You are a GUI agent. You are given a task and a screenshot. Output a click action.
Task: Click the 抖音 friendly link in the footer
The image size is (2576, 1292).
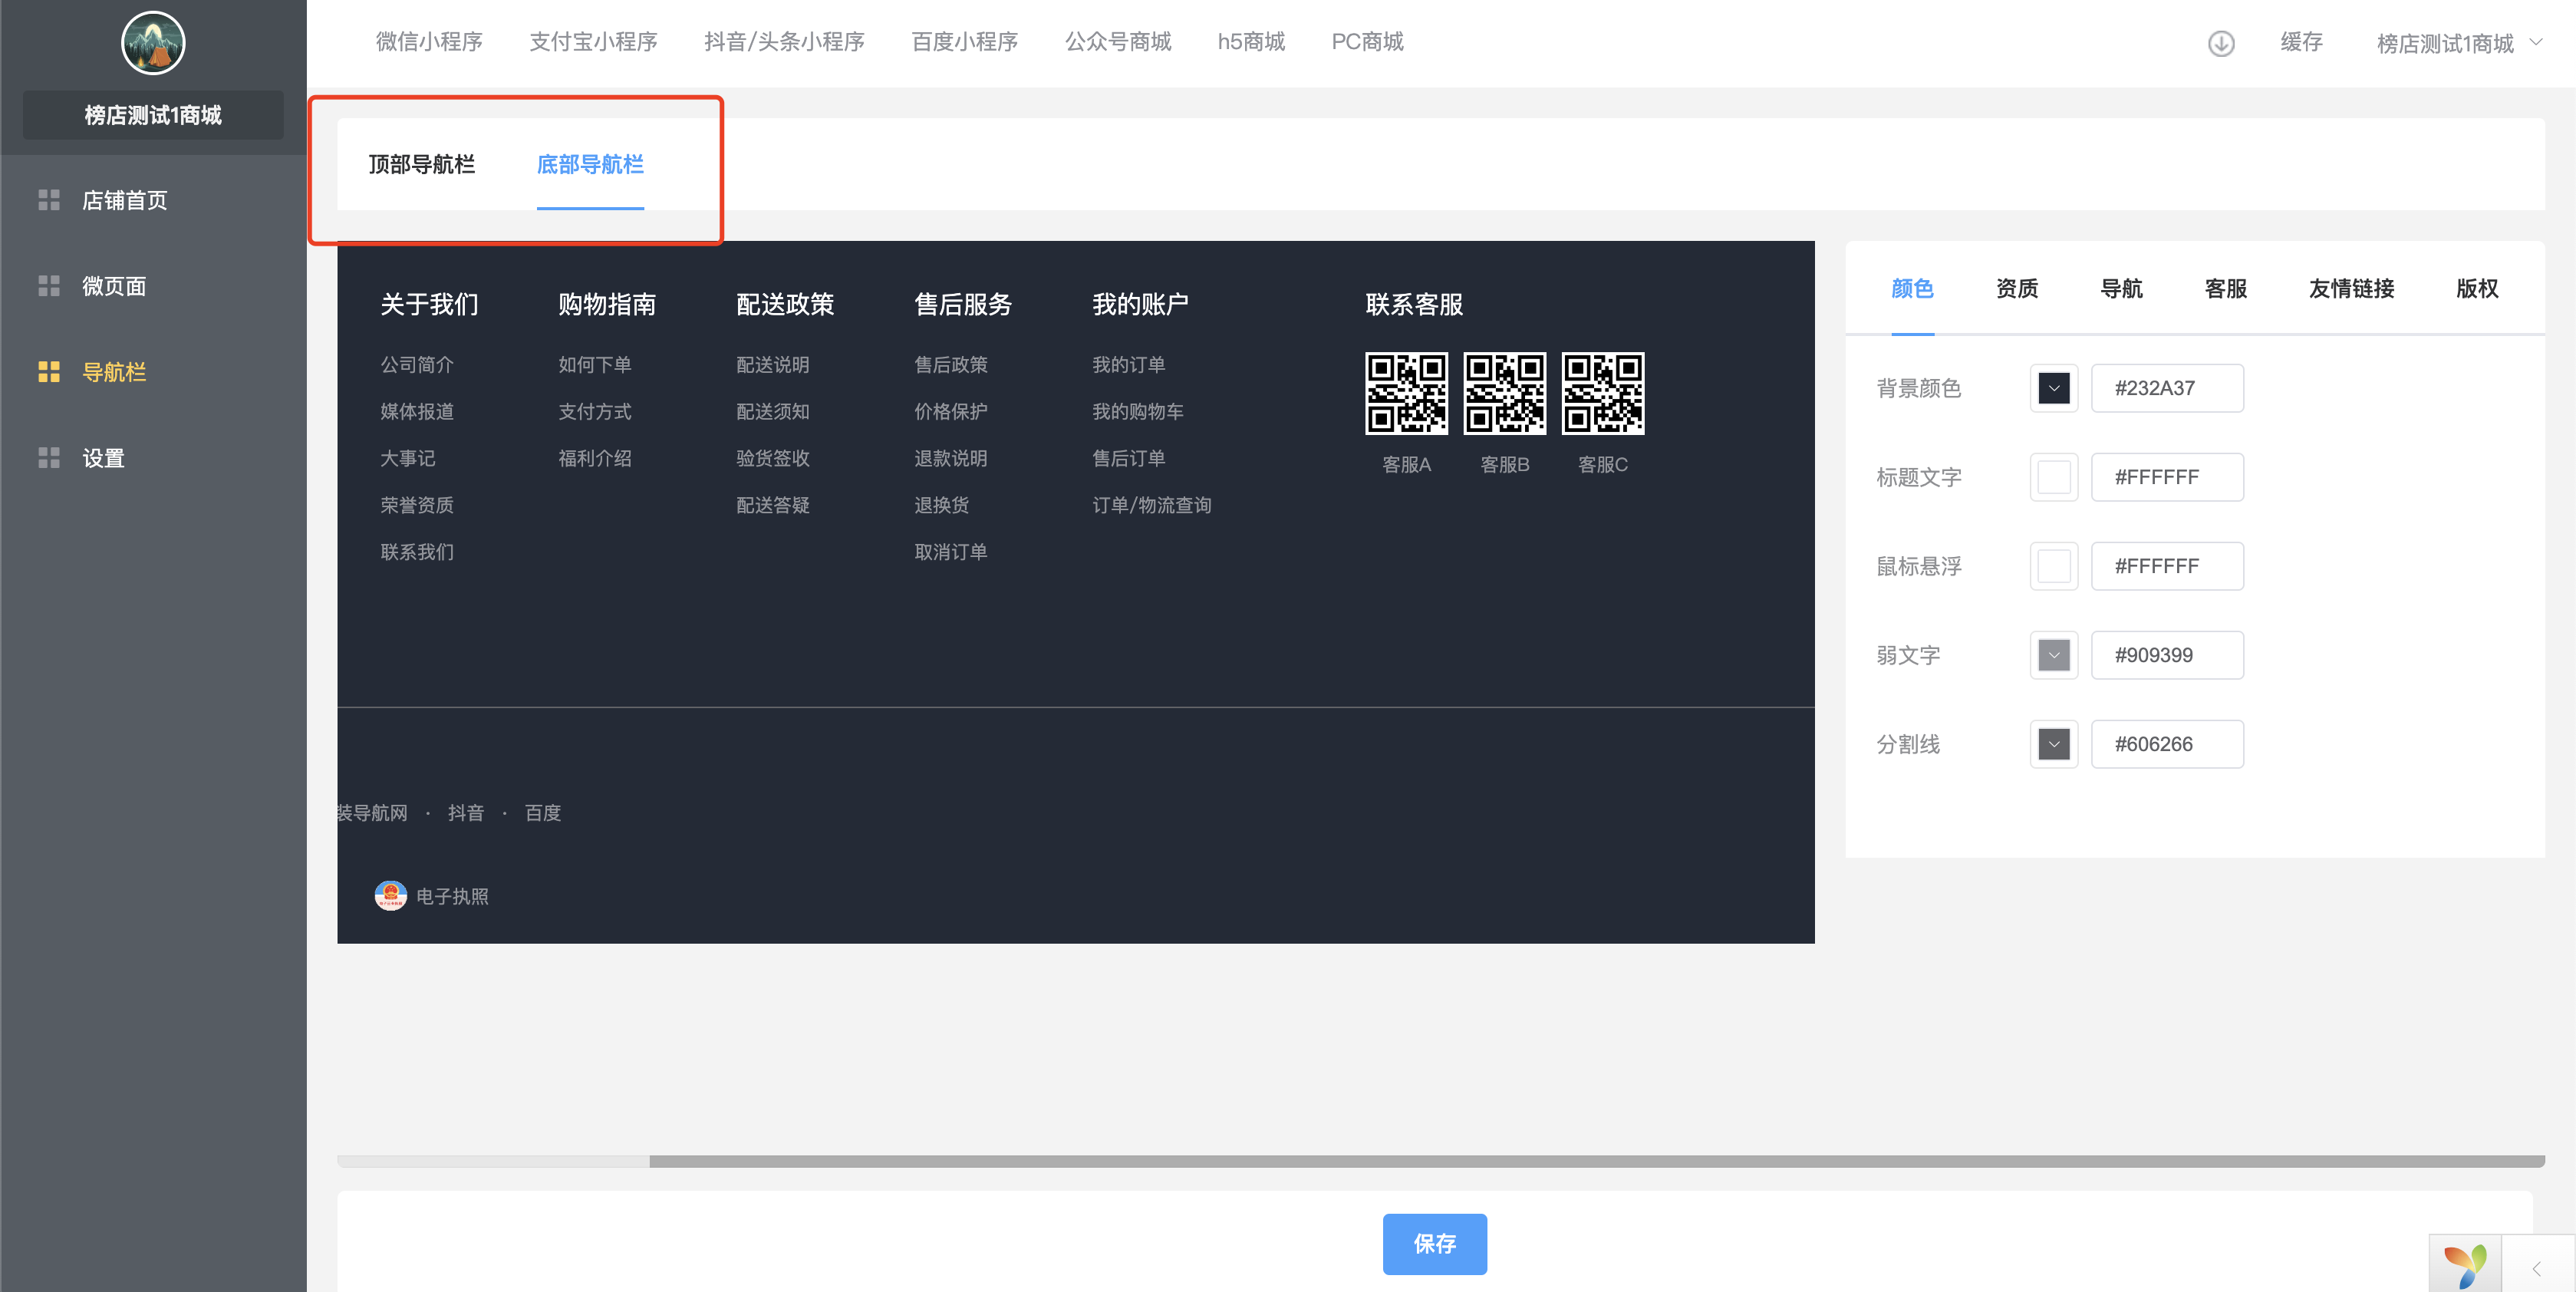tap(466, 813)
